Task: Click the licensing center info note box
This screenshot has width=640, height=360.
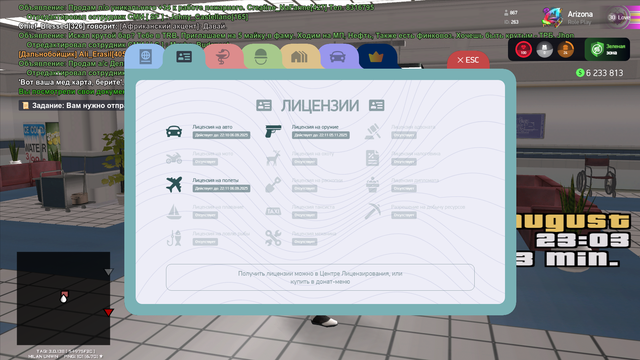Action: tap(320, 278)
